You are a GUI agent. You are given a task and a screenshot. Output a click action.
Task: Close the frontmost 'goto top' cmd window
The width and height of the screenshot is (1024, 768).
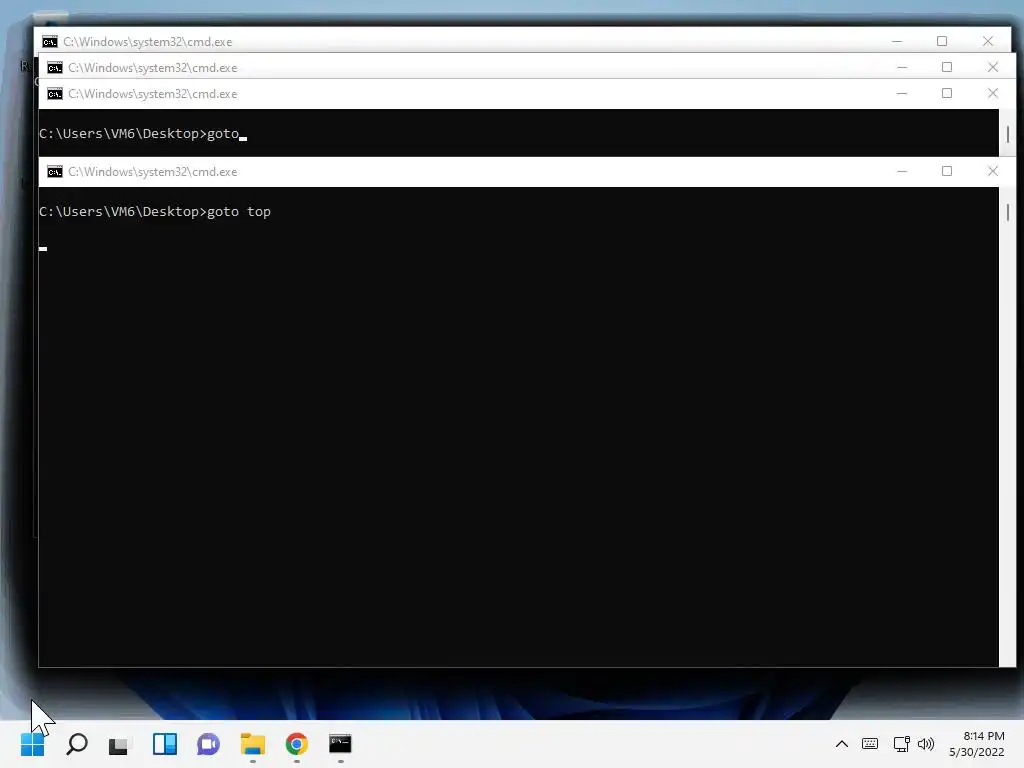(993, 171)
